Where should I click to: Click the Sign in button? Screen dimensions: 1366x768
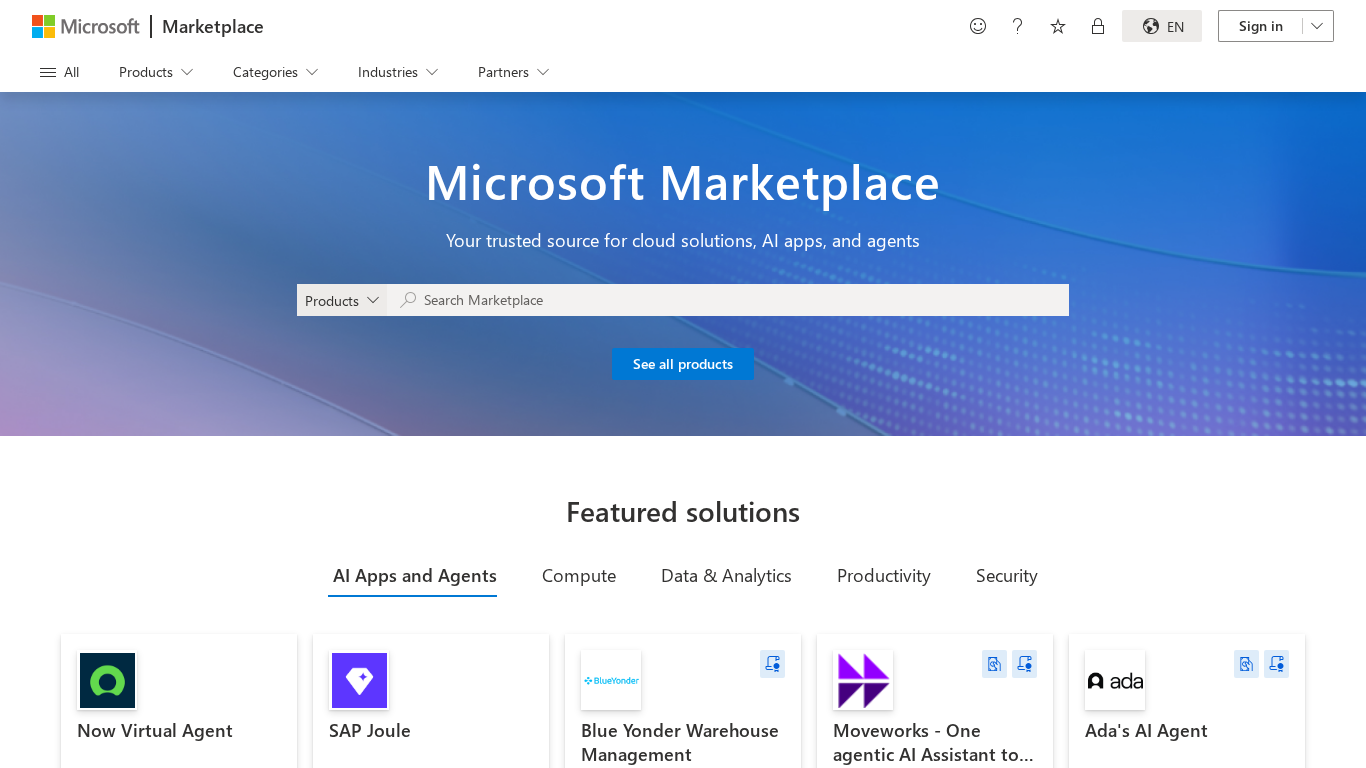click(x=1260, y=26)
